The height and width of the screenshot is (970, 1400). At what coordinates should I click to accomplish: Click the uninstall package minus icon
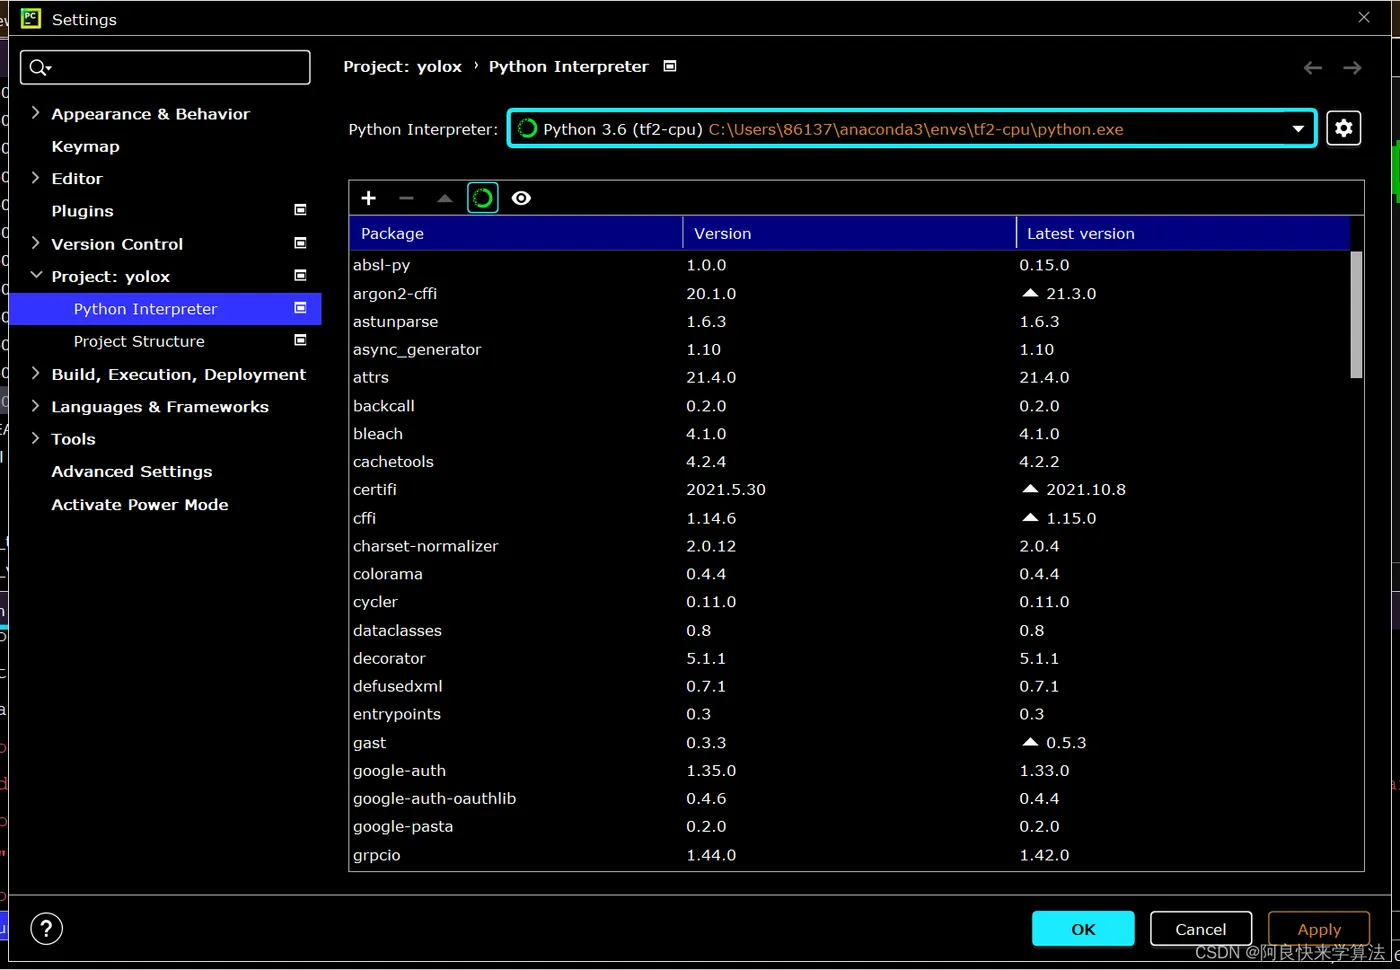point(406,198)
